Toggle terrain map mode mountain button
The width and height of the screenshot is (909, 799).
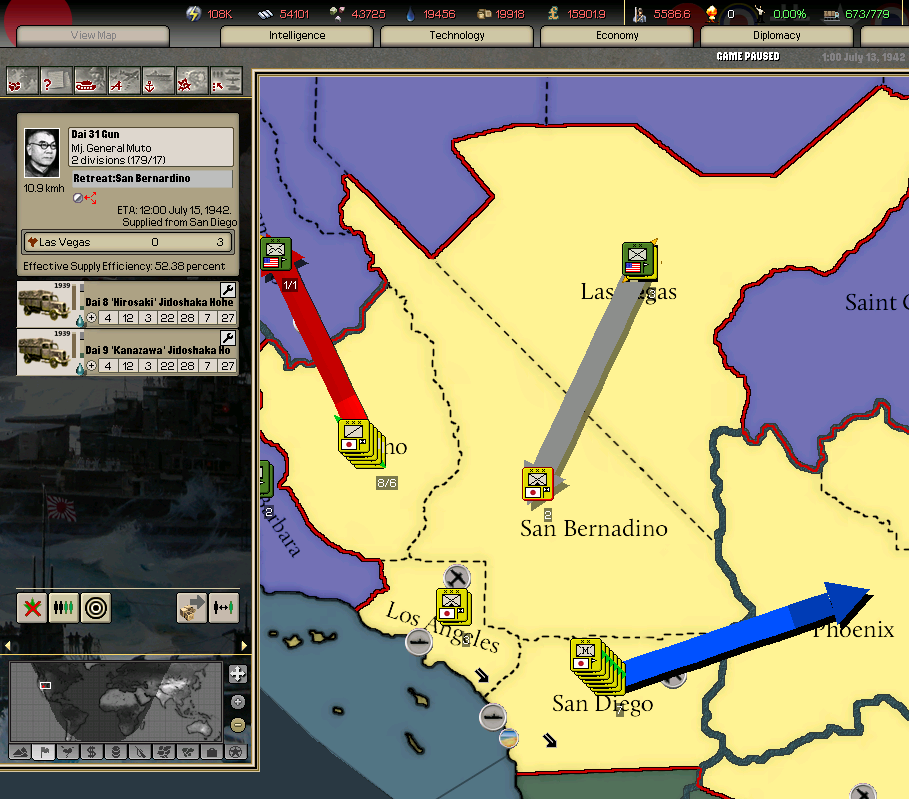[x=19, y=752]
